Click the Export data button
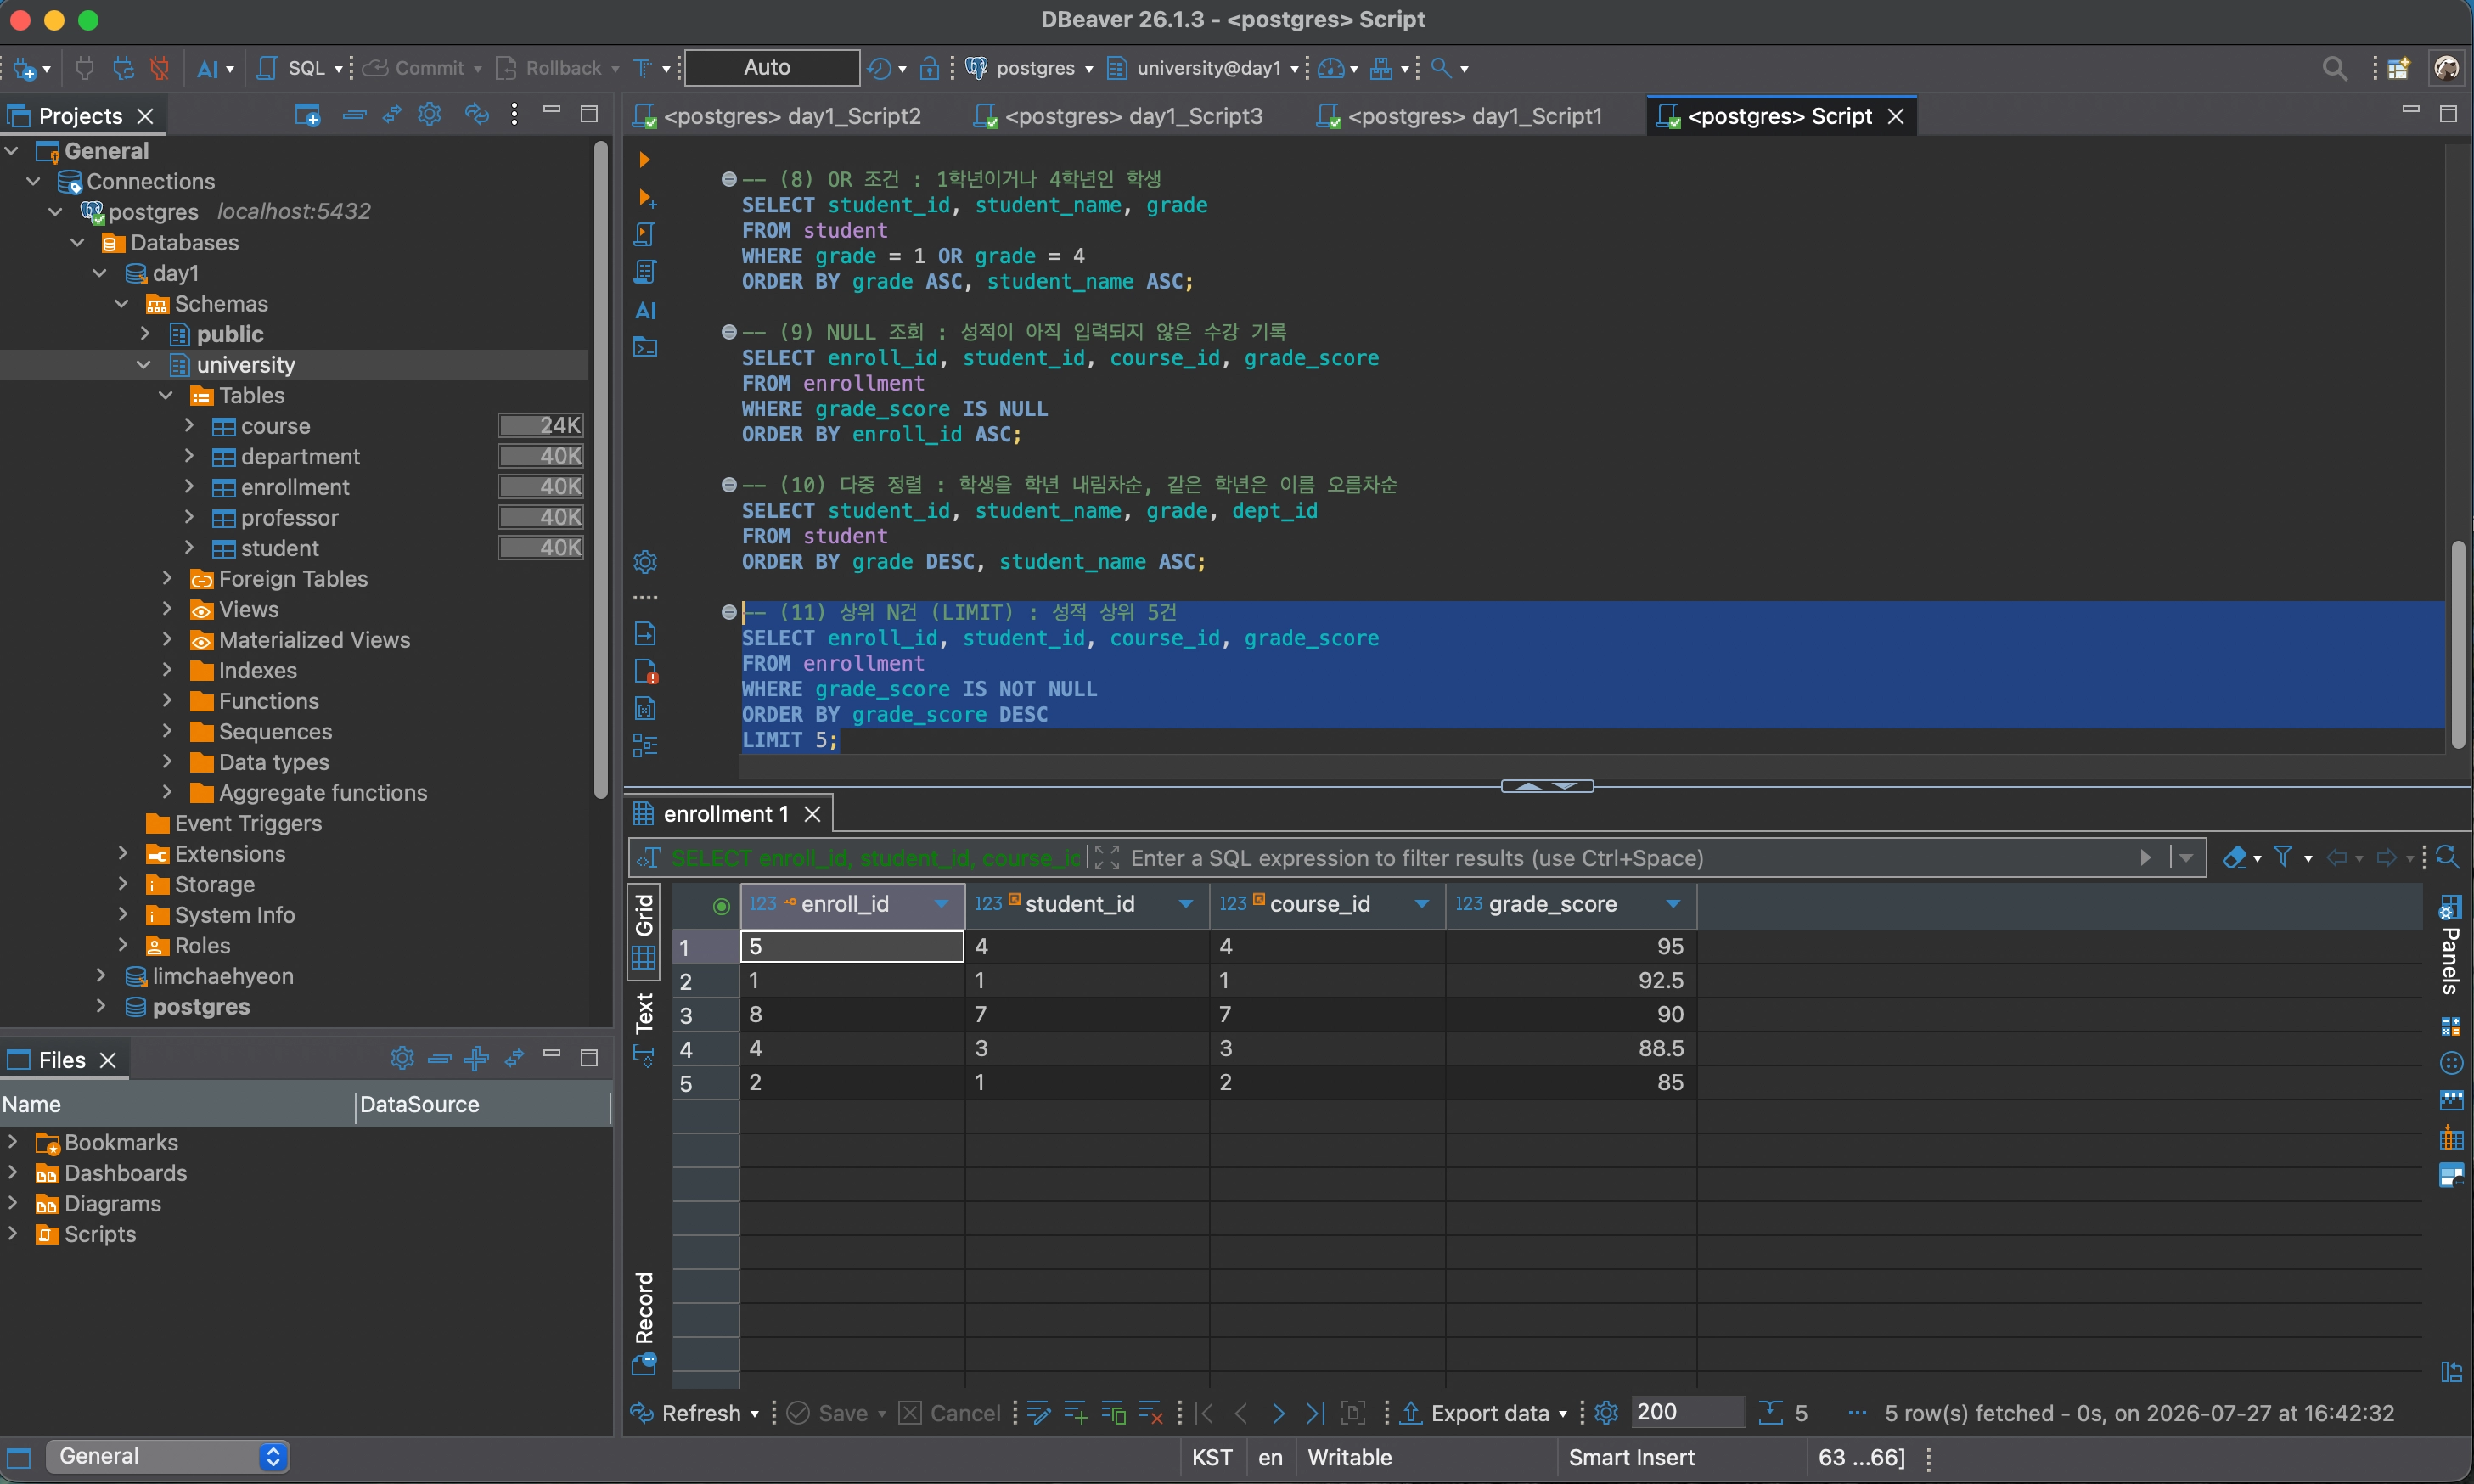Image resolution: width=2474 pixels, height=1484 pixels. click(x=1476, y=1413)
